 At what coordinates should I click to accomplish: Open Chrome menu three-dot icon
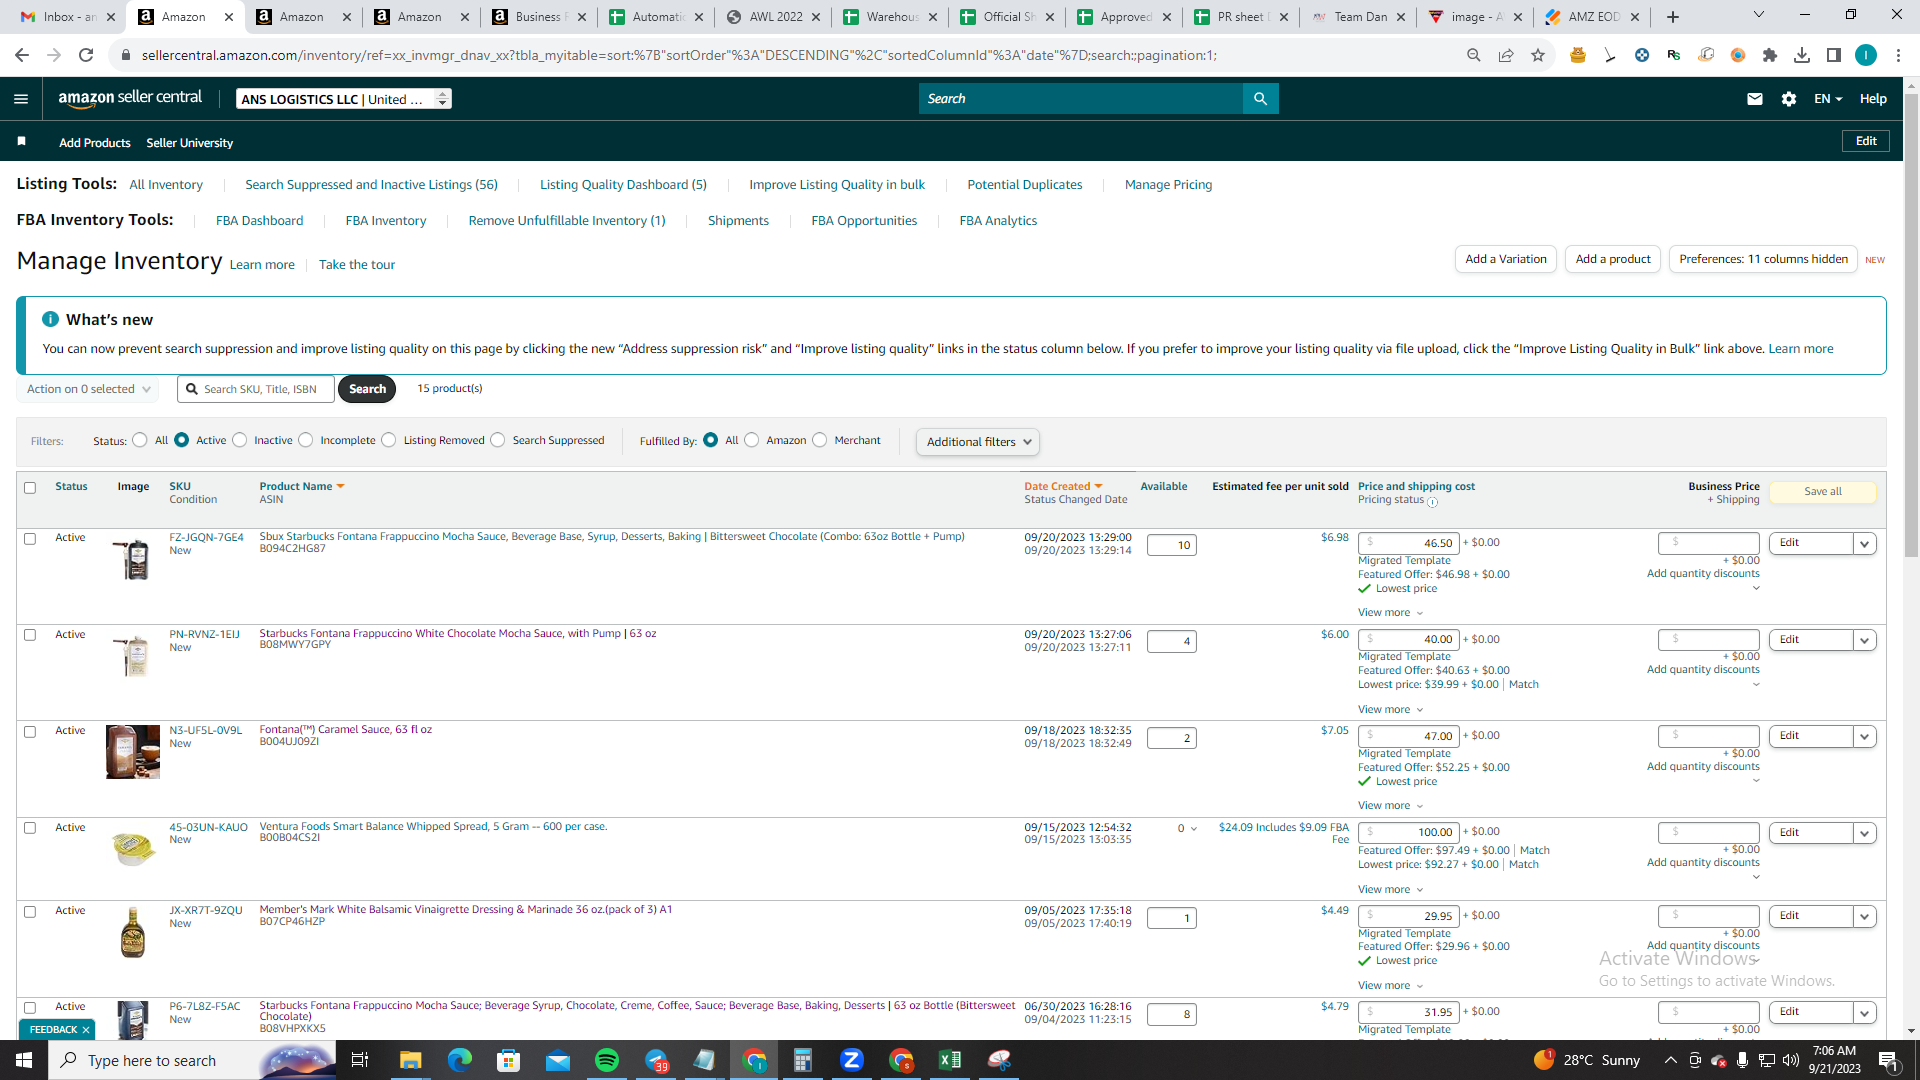[1898, 55]
